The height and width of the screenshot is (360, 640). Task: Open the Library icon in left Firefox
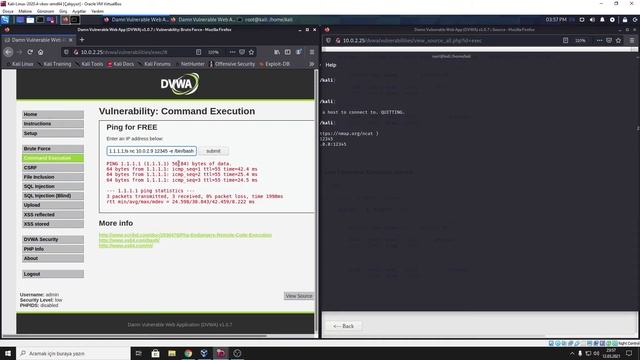coord(277,52)
